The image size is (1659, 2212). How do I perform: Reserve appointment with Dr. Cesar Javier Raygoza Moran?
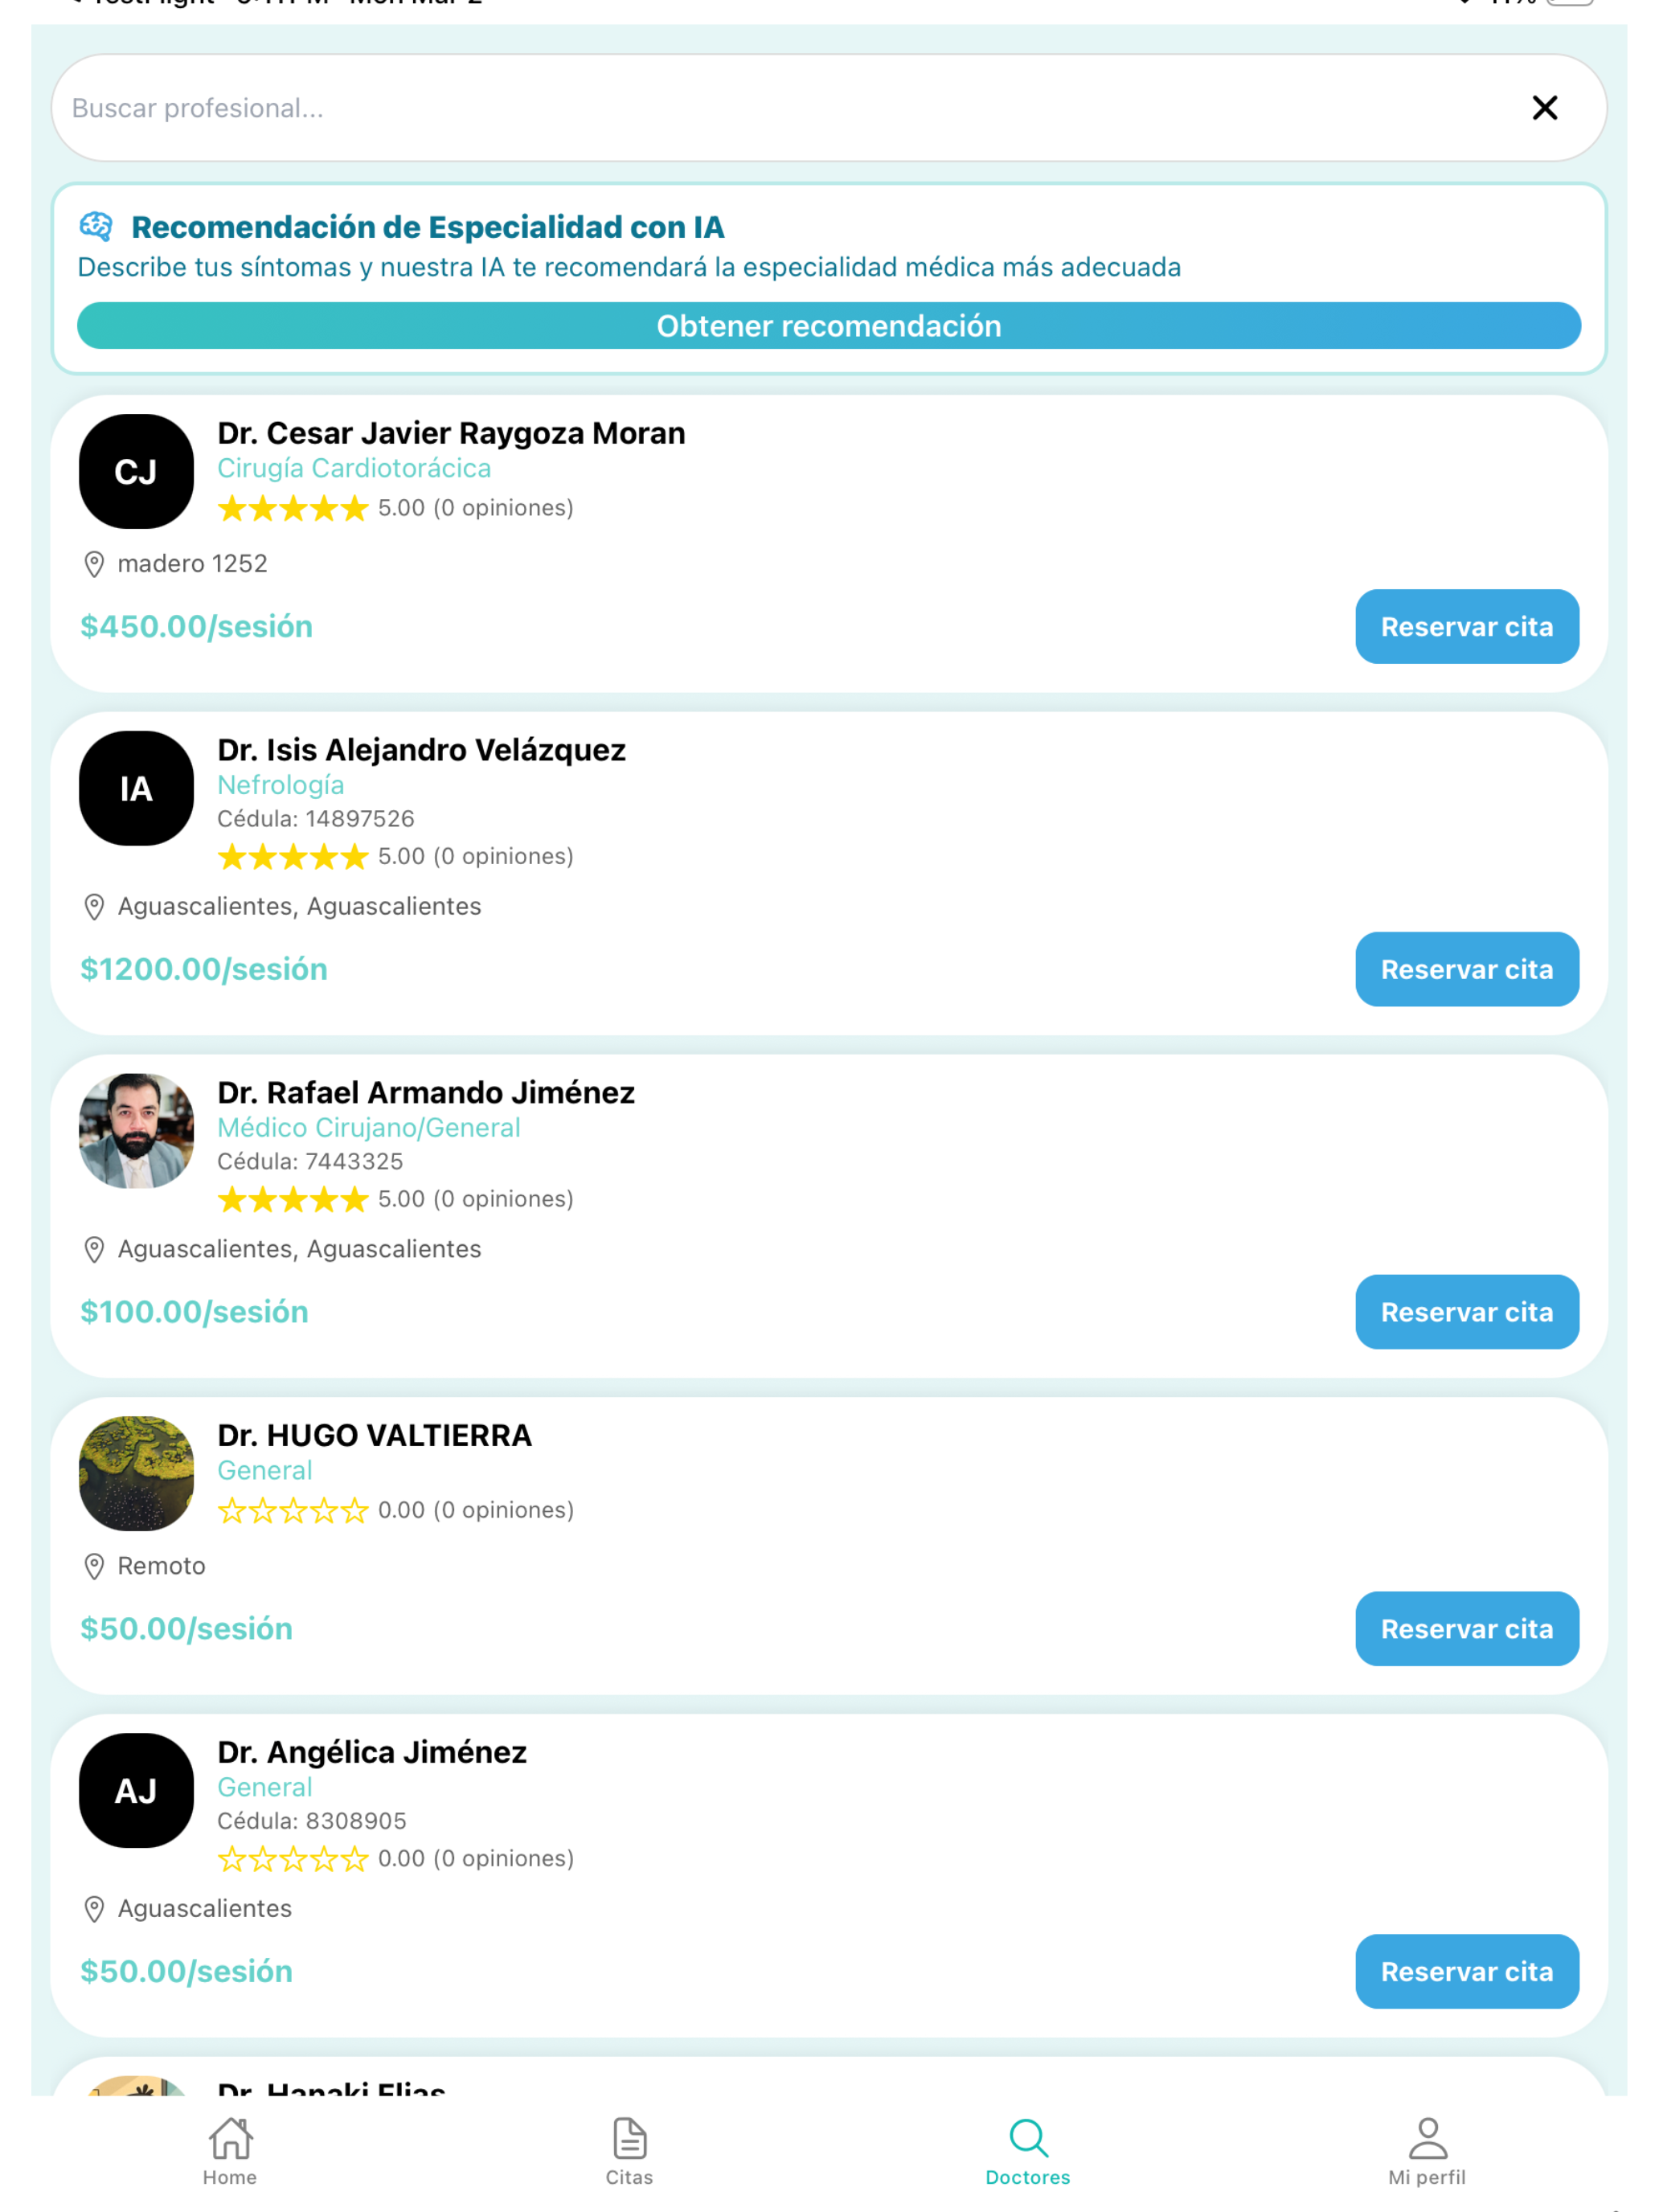pyautogui.click(x=1466, y=626)
